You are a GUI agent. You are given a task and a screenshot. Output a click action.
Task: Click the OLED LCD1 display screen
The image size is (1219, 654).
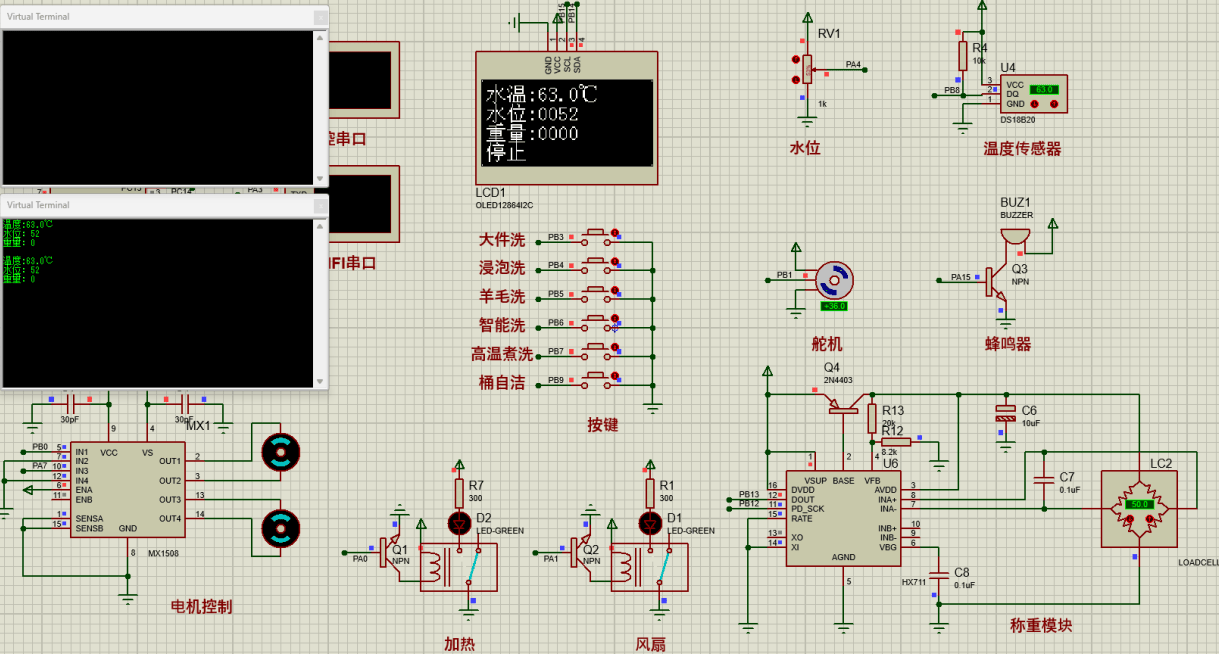click(566, 123)
